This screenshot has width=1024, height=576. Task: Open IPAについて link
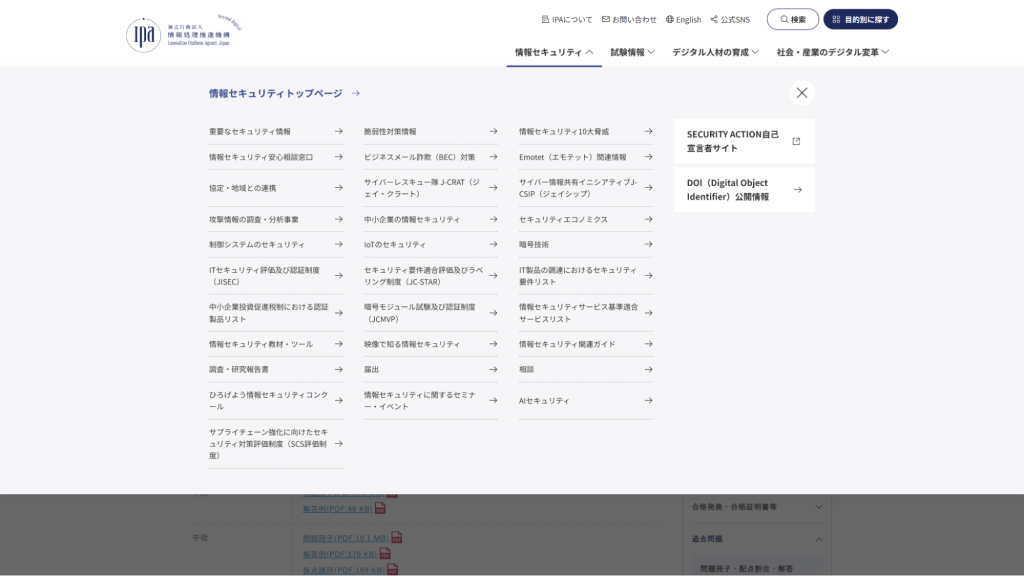(567, 20)
